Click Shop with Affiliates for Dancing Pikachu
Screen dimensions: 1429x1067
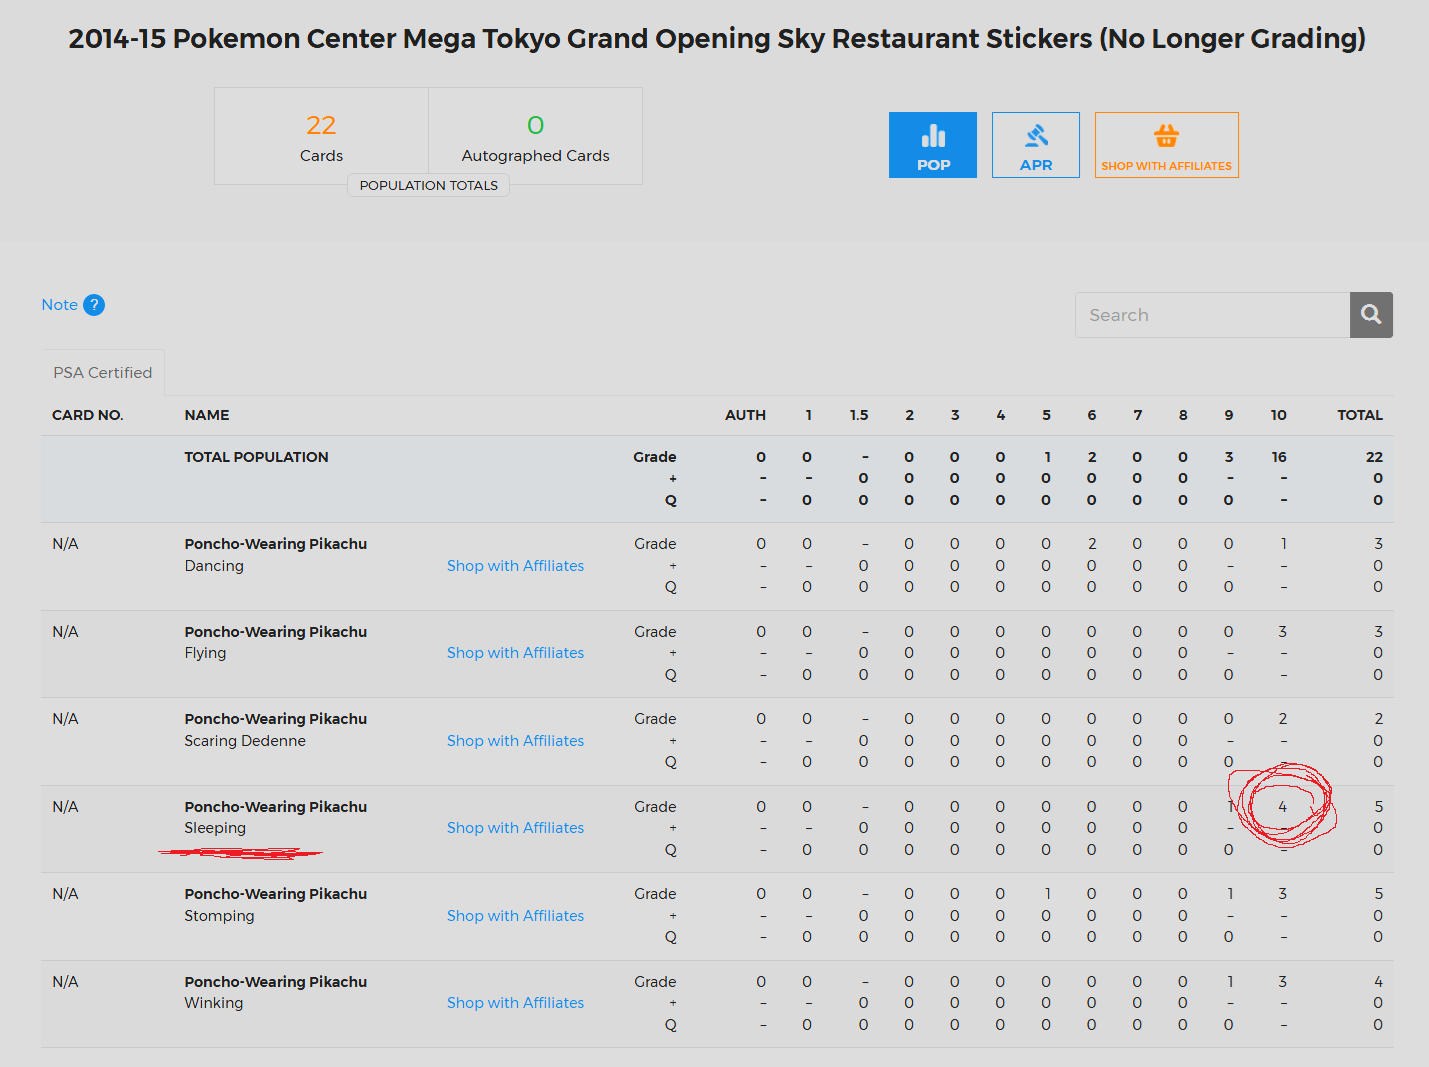pos(515,566)
